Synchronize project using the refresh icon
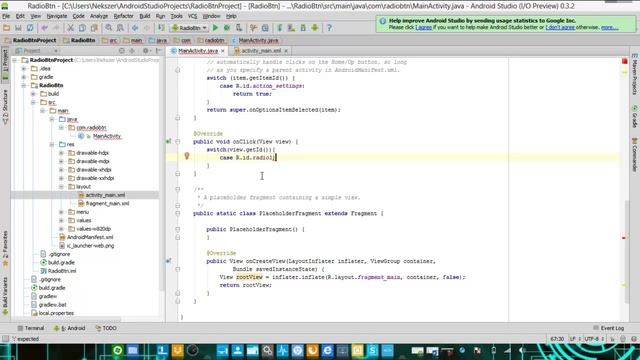The width and height of the screenshot is (640, 360). tap(30, 28)
